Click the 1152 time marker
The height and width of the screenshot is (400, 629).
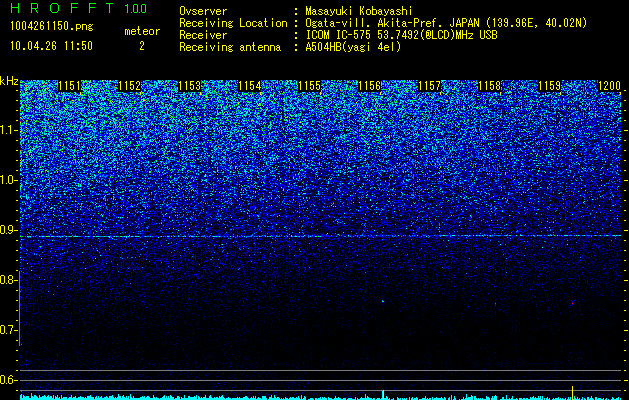click(x=130, y=86)
